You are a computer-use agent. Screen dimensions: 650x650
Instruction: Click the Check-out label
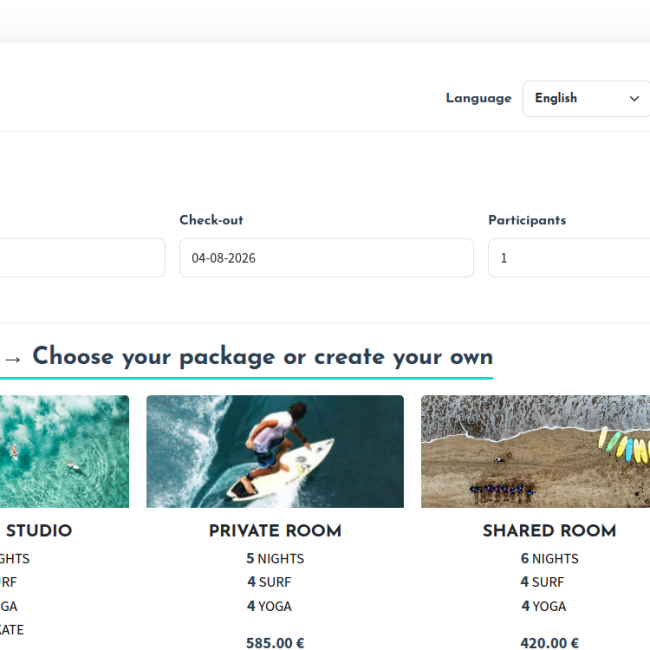(211, 220)
